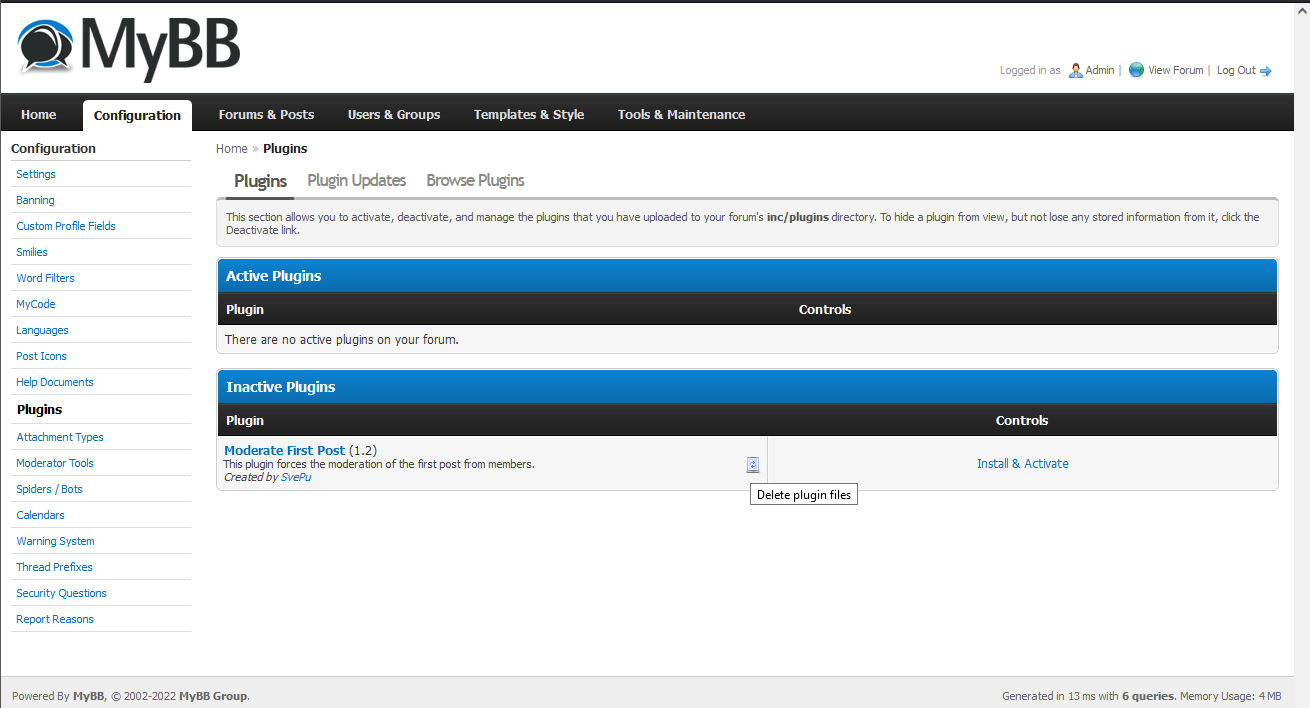Viewport: 1310px width, 708px height.
Task: Click the Admin user icon
Action: (1075, 70)
